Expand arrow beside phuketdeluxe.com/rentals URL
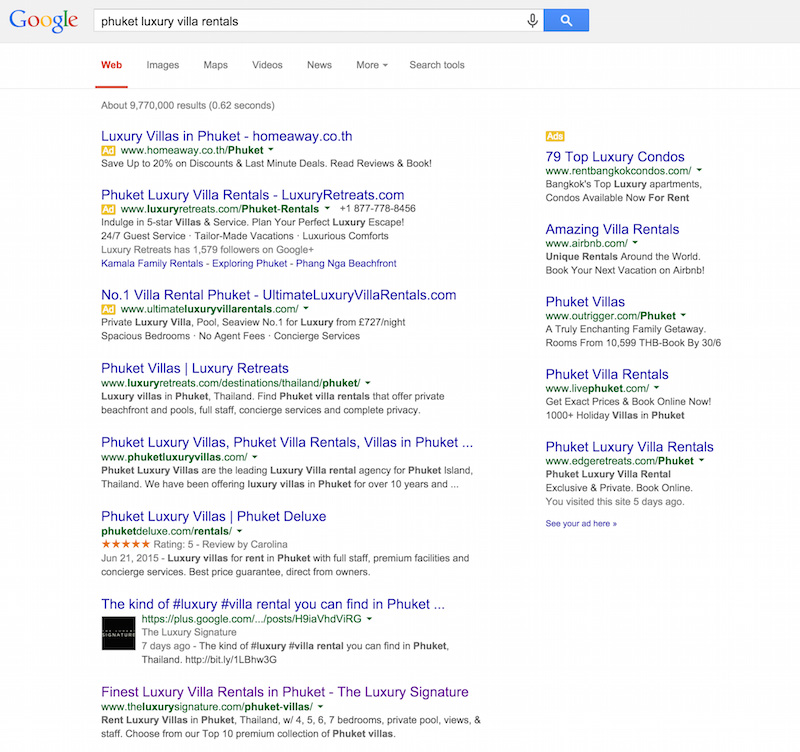This screenshot has width=800, height=752. (x=239, y=531)
